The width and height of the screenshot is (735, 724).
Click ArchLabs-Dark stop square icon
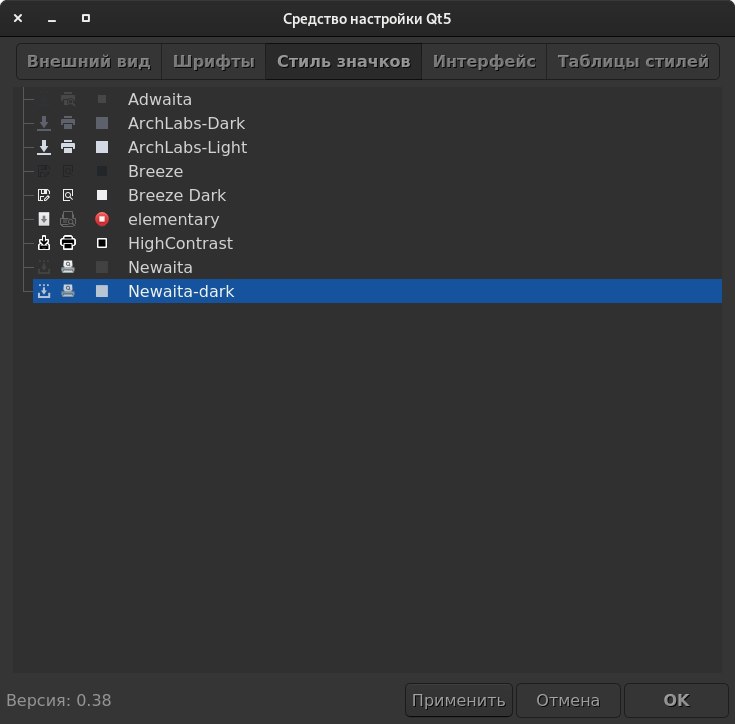pos(102,123)
